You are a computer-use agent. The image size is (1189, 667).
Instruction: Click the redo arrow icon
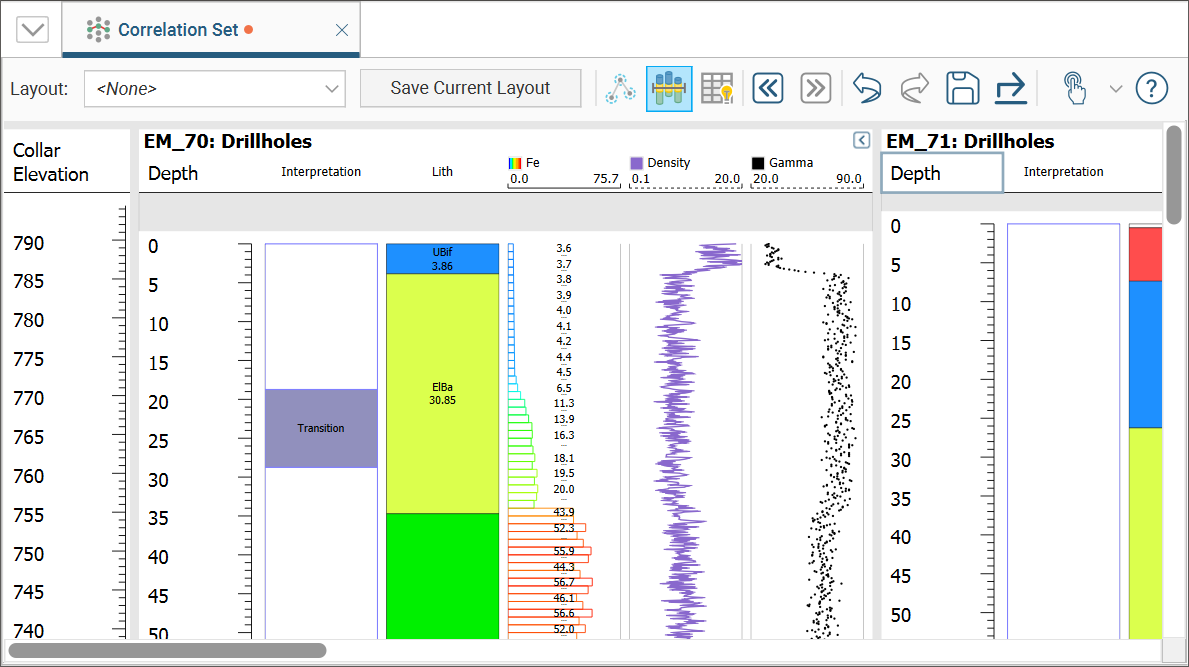pyautogui.click(x=913, y=88)
